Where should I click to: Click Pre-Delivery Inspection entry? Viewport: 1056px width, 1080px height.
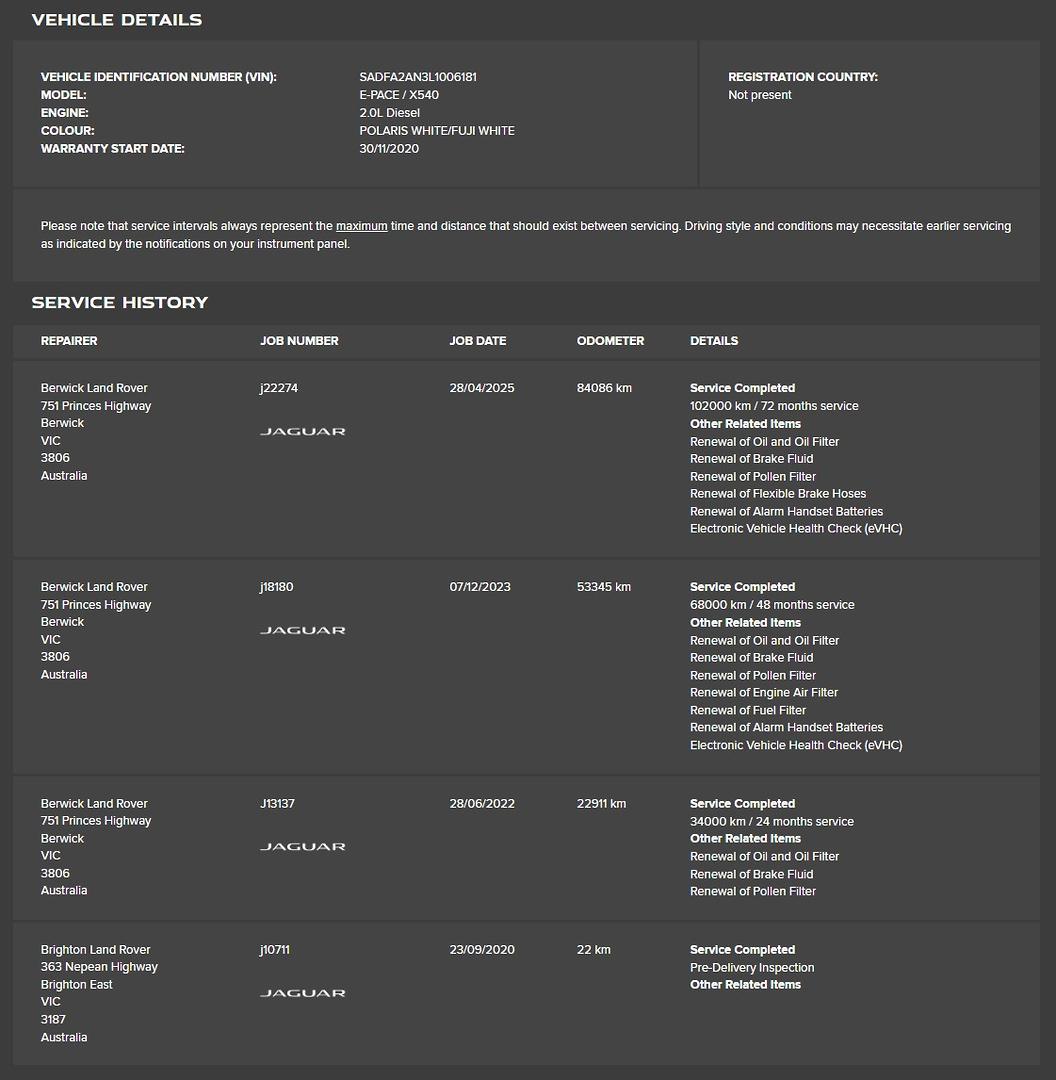point(752,968)
